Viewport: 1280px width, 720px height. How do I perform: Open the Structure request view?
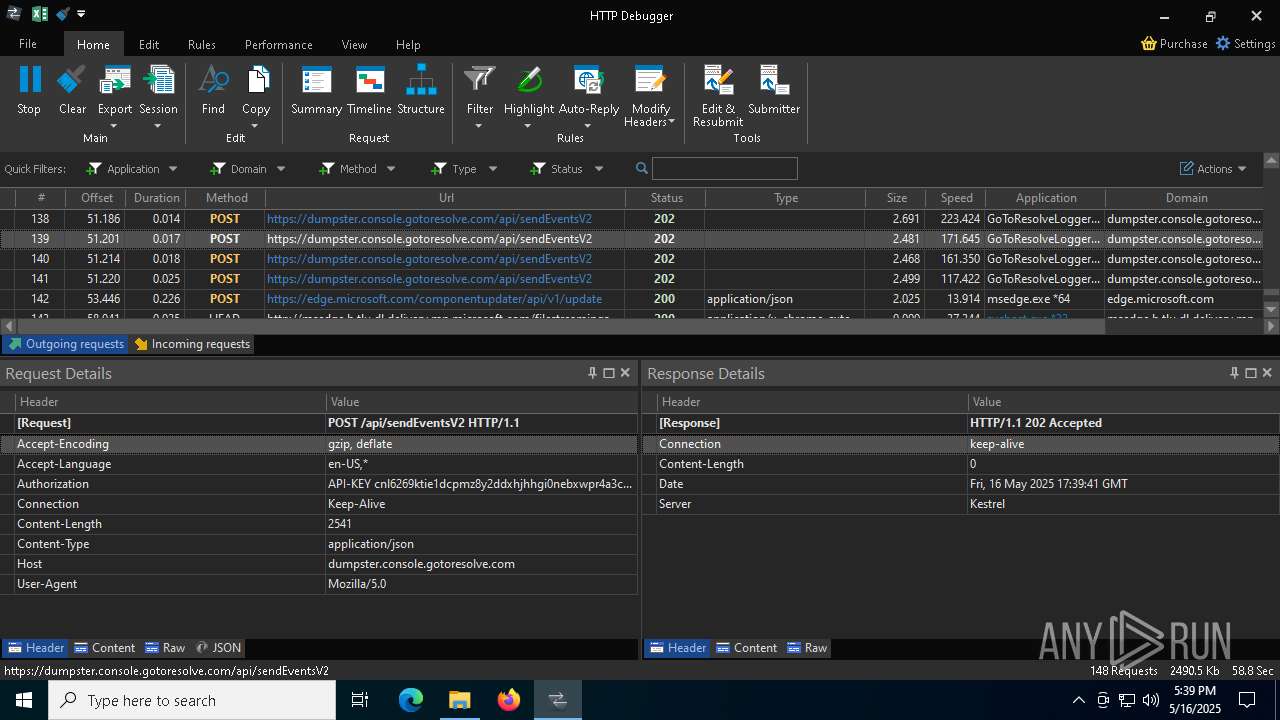[420, 80]
